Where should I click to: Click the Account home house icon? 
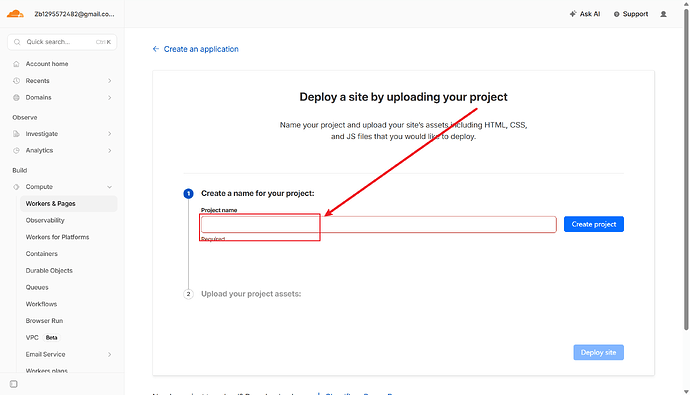coord(16,64)
